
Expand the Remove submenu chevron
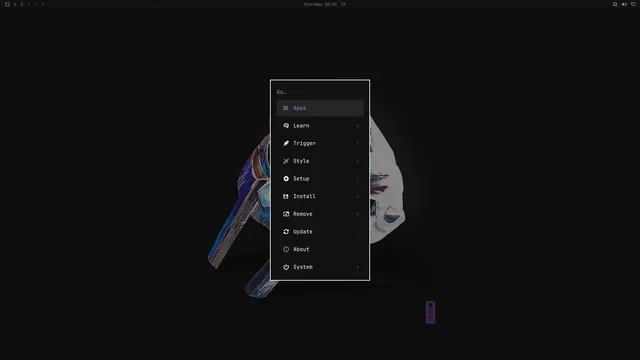pos(358,214)
